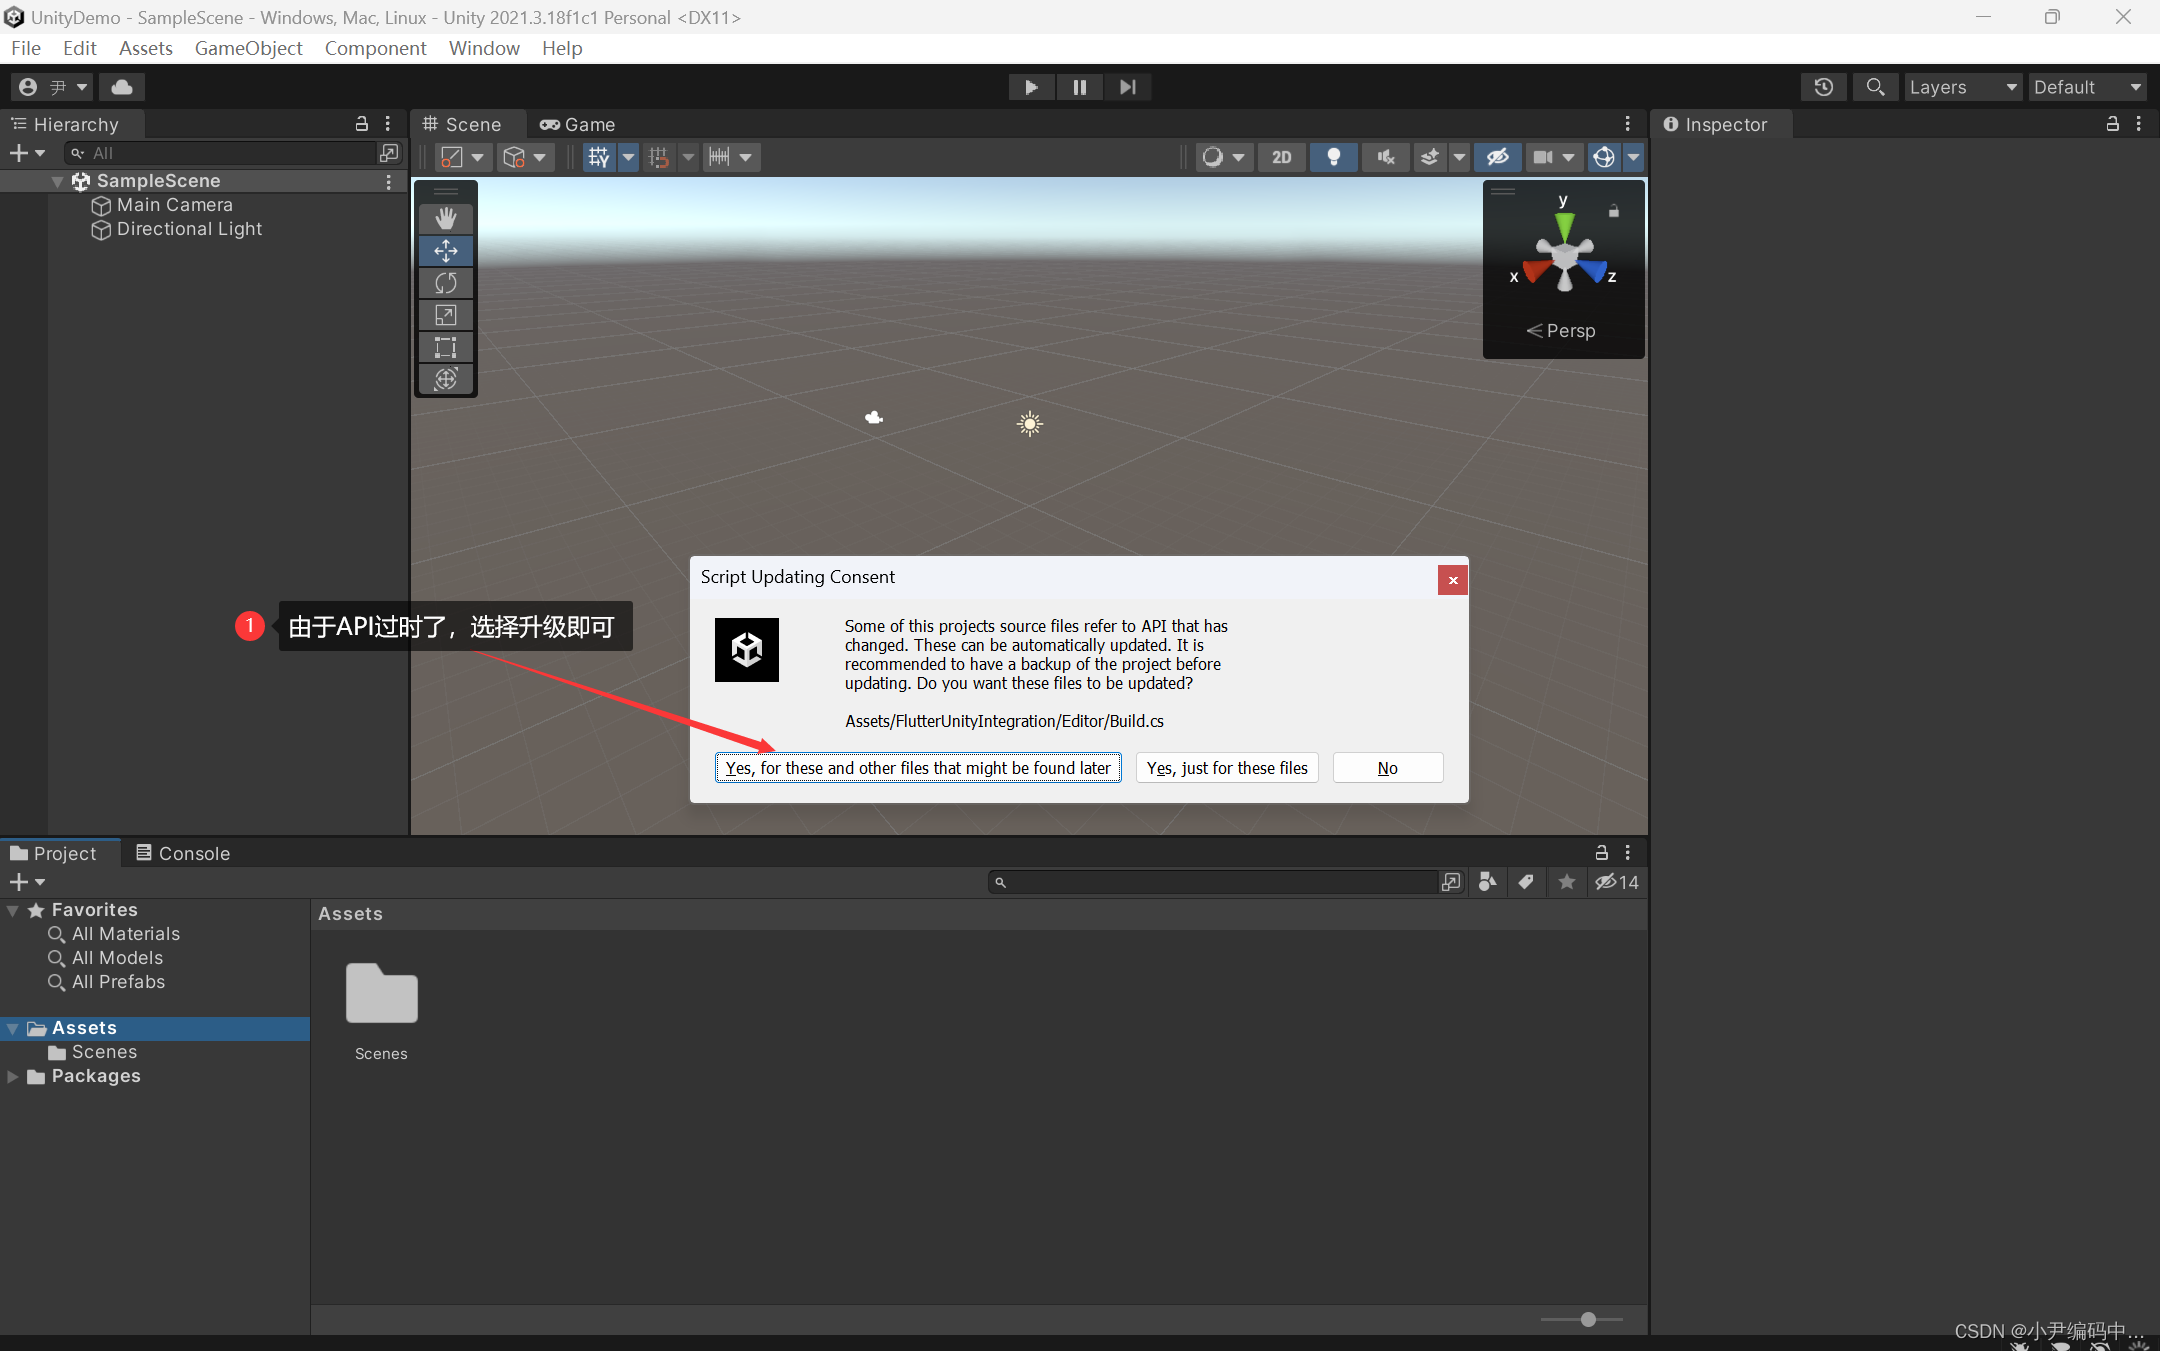
Task: Toggle 2D view mode button
Action: click(x=1279, y=156)
